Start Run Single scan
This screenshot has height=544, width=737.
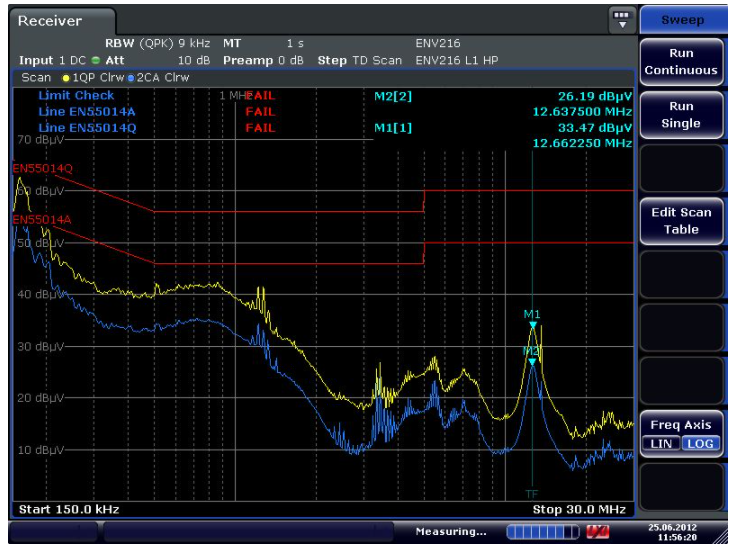click(x=681, y=115)
